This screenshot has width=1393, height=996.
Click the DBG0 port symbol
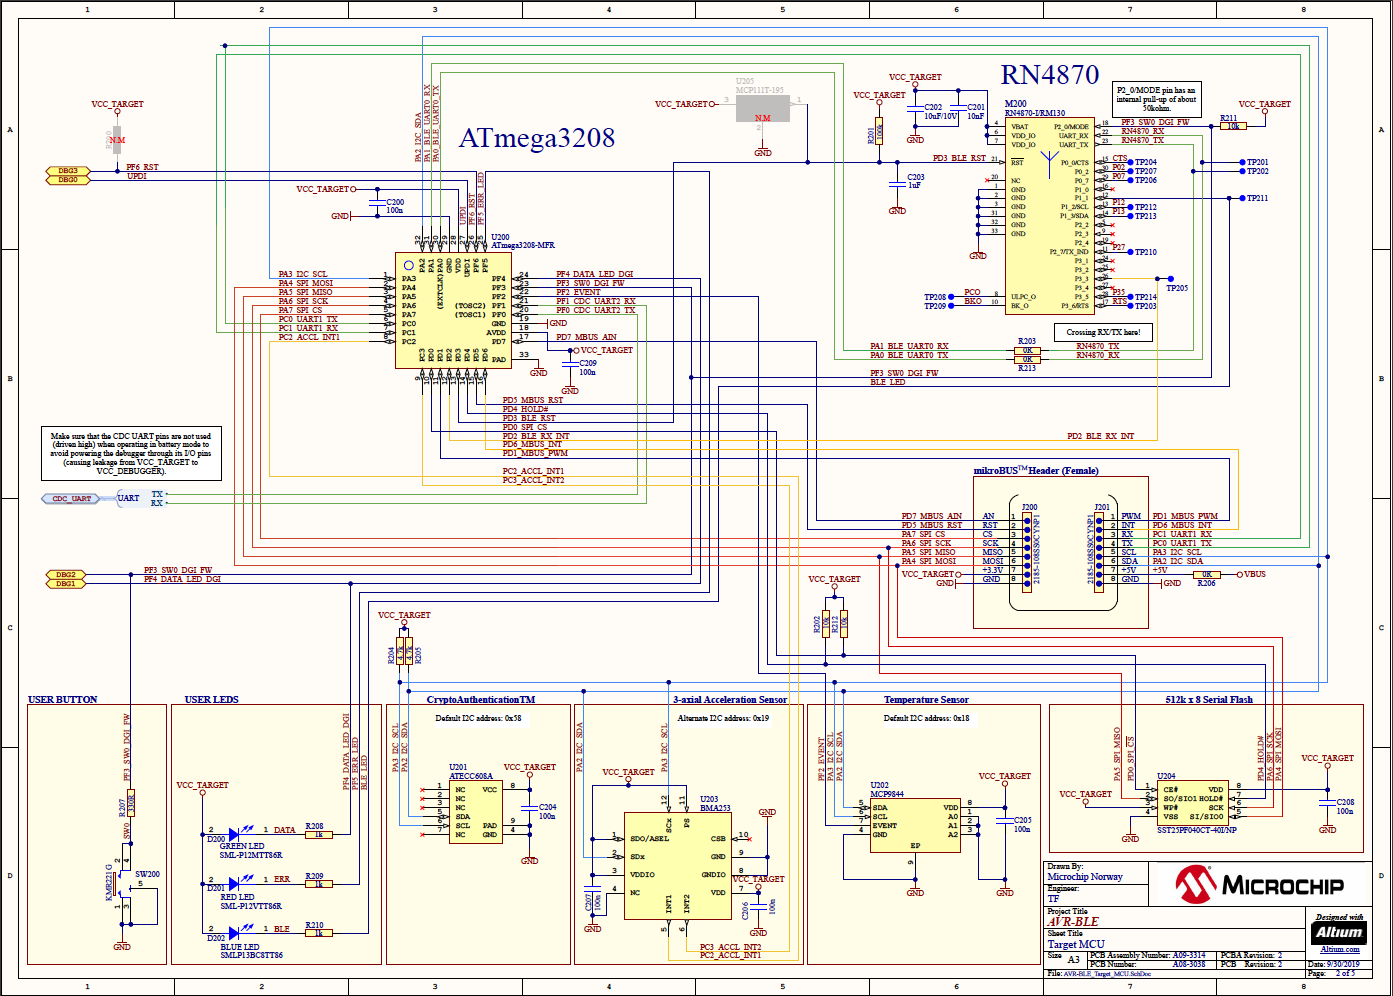click(67, 180)
